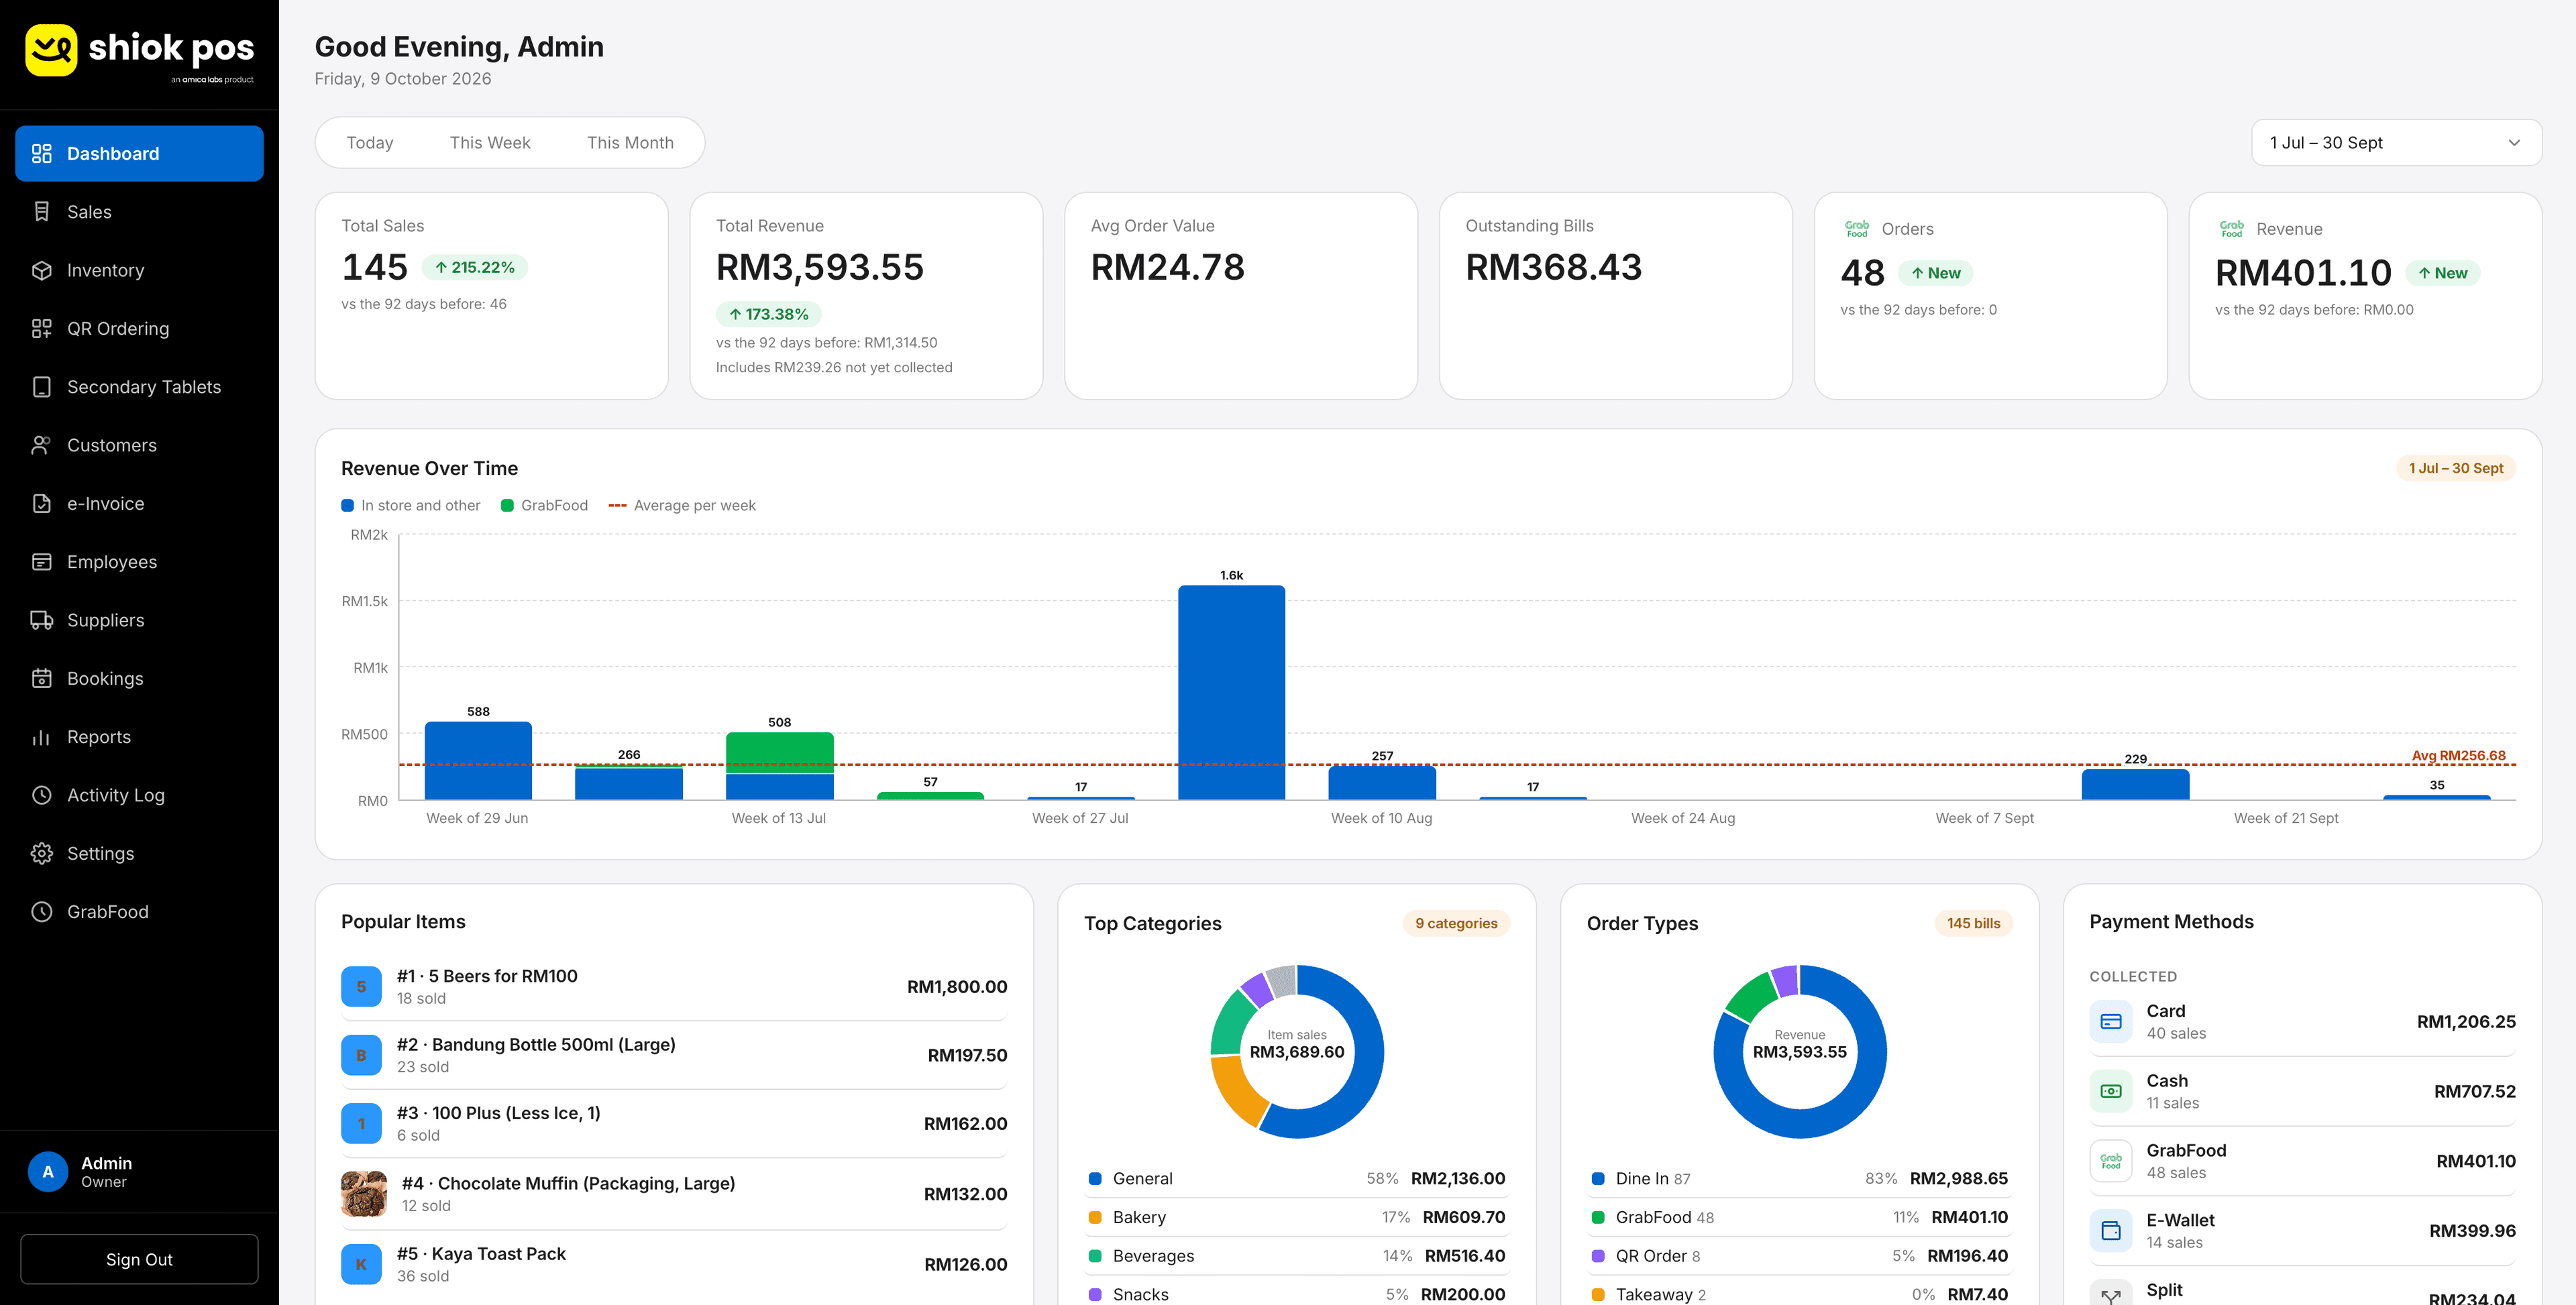Click the Sign Out button
The image size is (2576, 1305).
pos(139,1259)
